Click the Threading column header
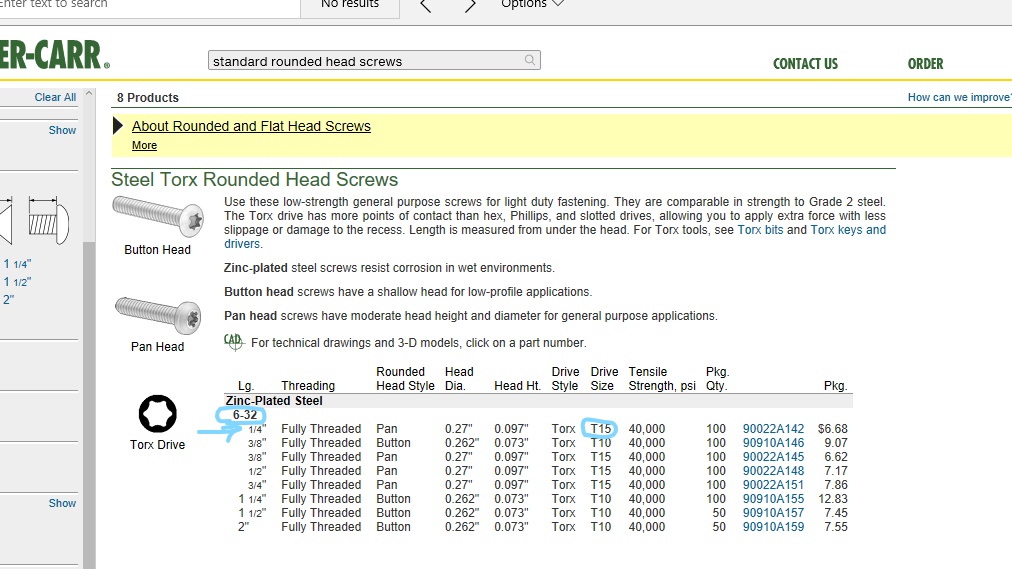This screenshot has width=1012, height=569. [x=308, y=386]
